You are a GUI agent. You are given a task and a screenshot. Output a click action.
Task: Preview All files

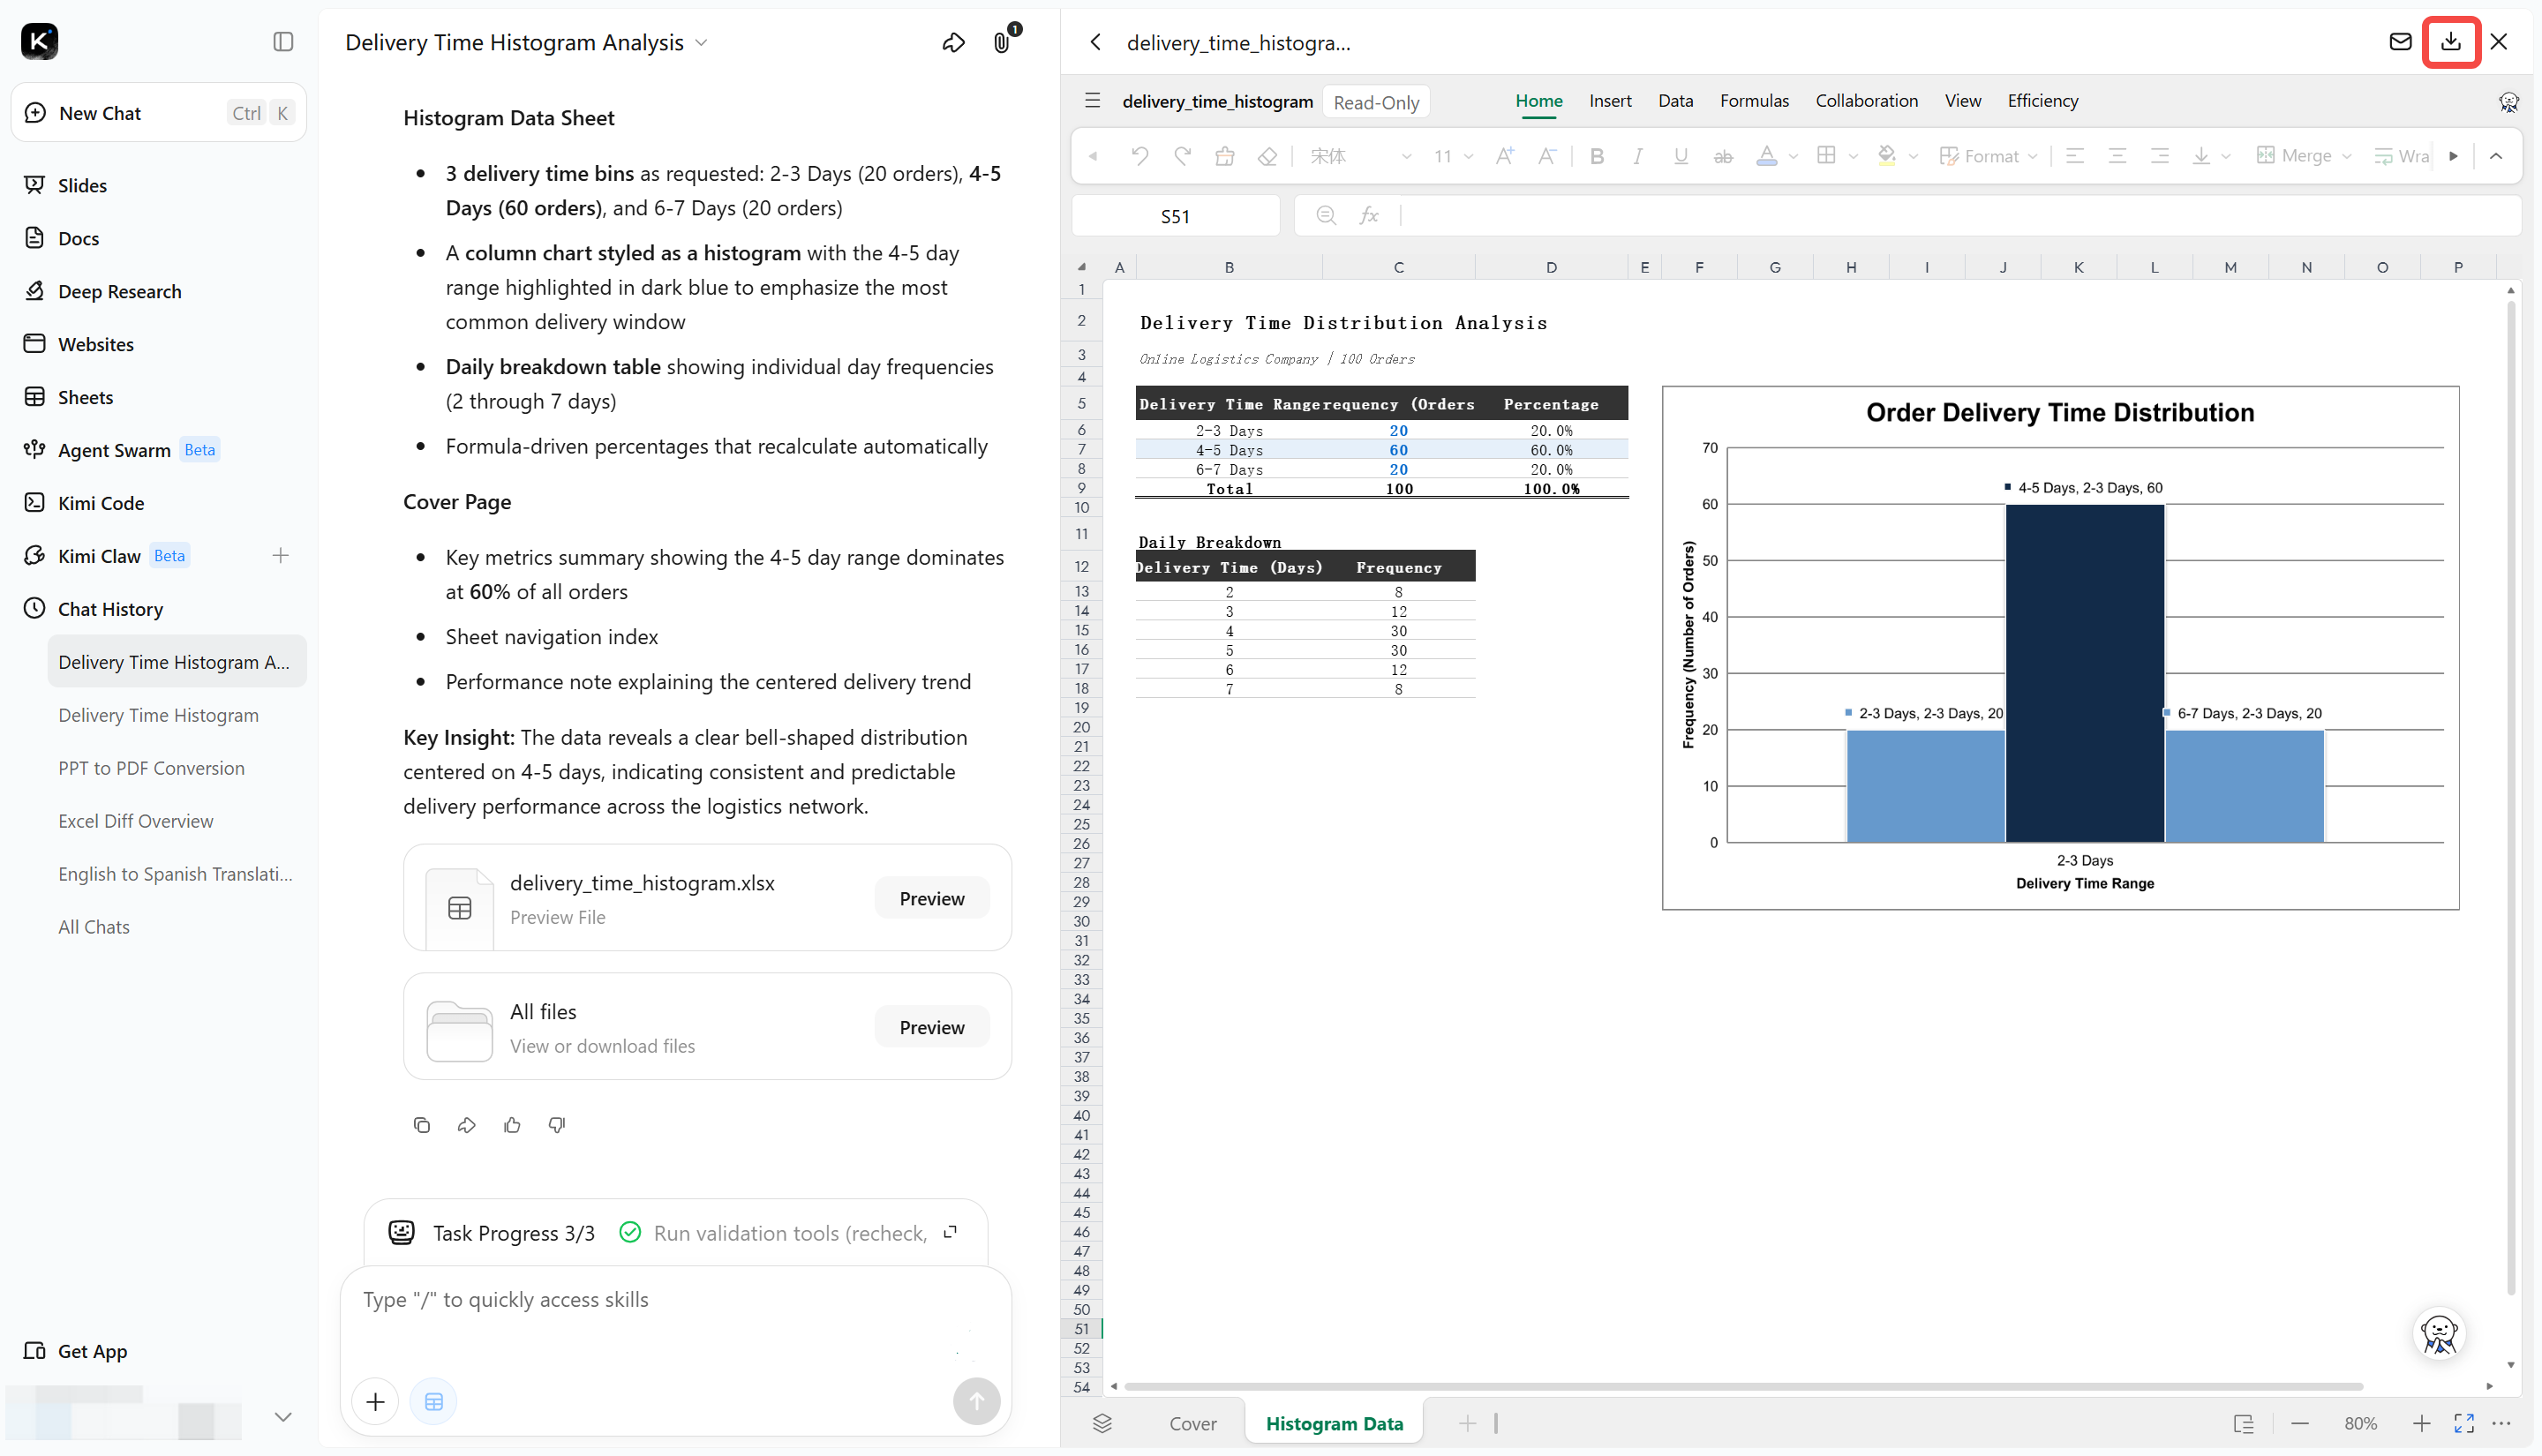931,1027
